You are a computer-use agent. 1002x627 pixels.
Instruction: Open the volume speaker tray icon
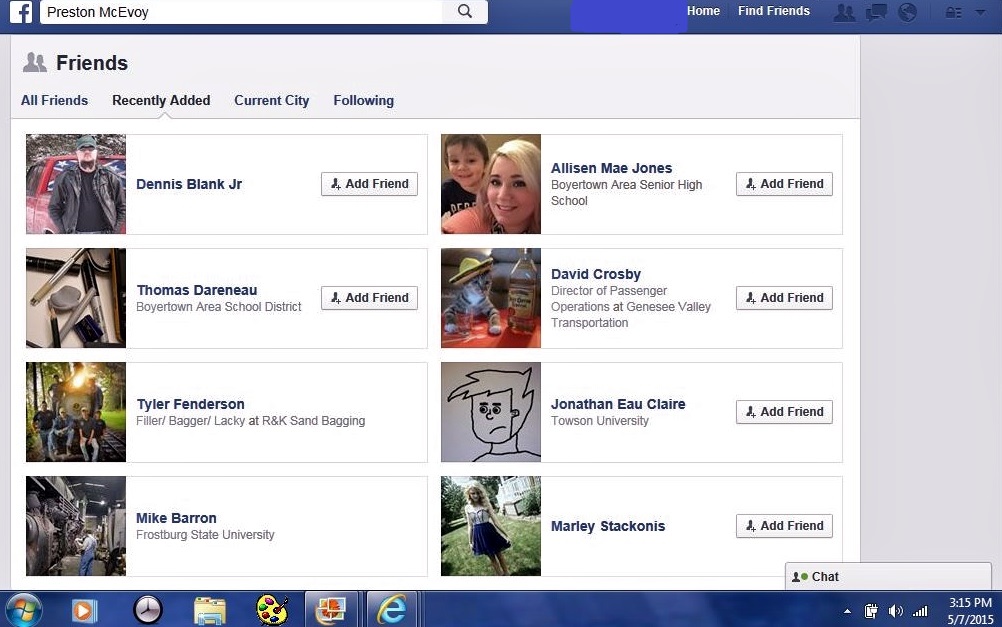coord(895,612)
